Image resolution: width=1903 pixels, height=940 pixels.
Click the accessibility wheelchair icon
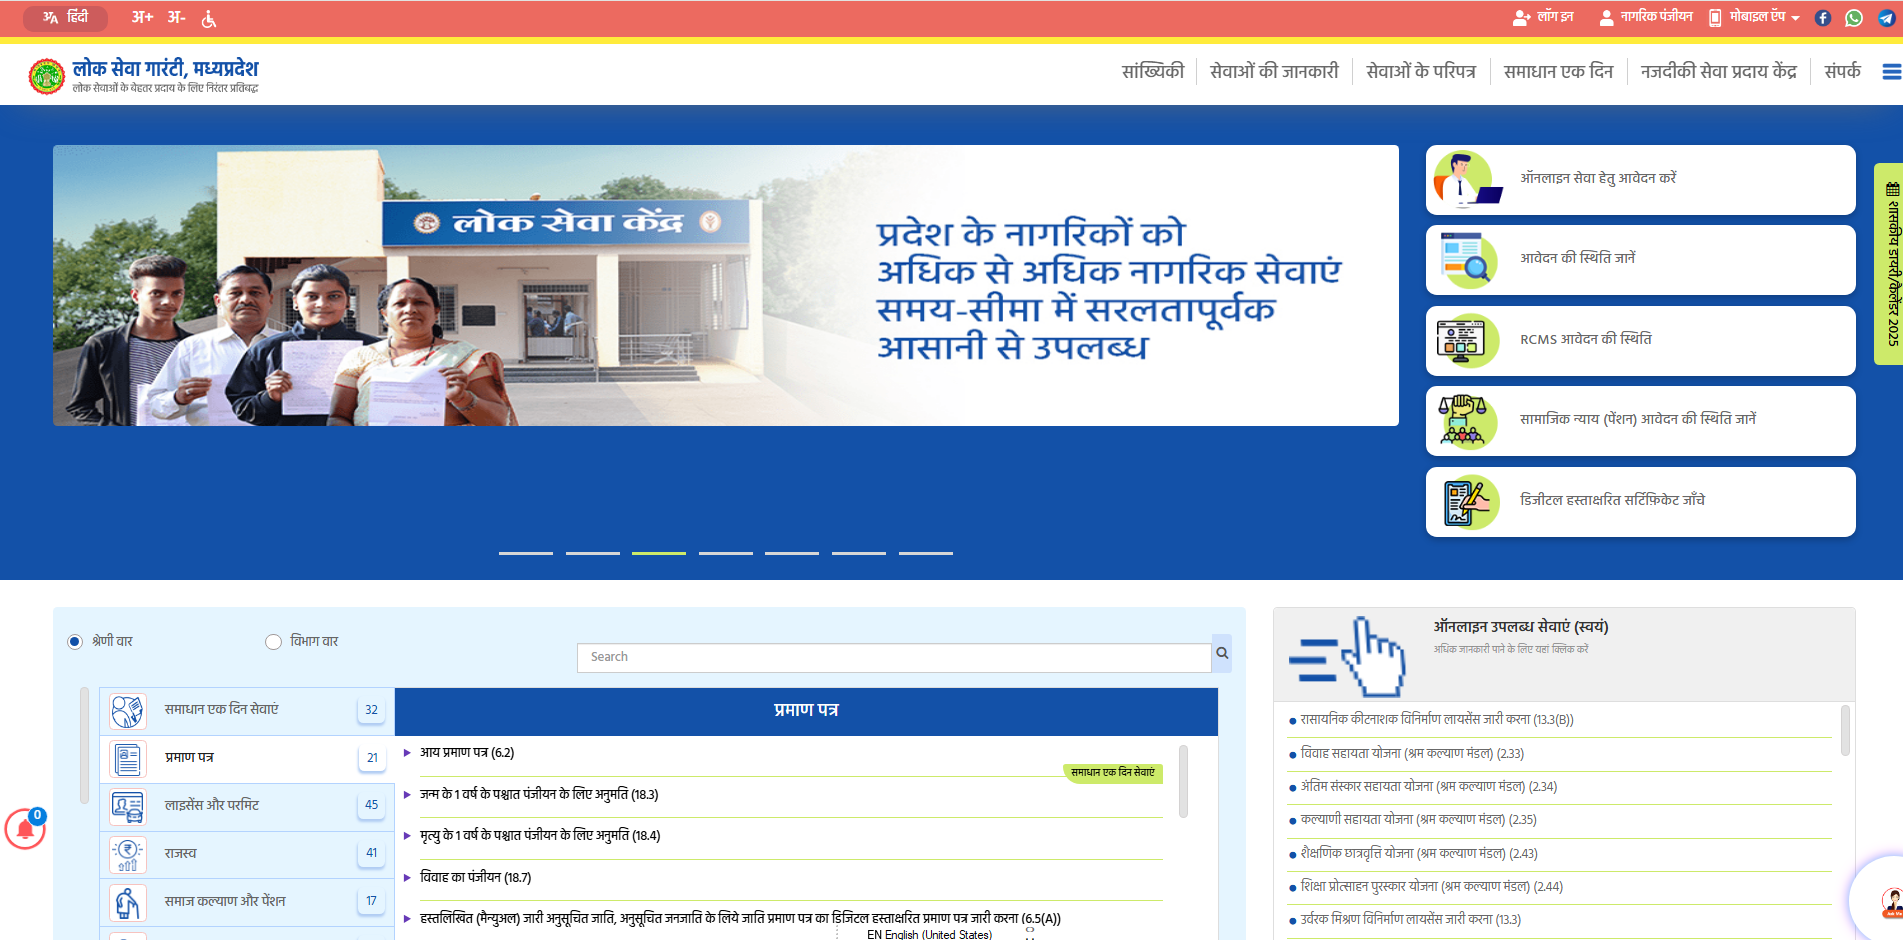click(x=209, y=18)
